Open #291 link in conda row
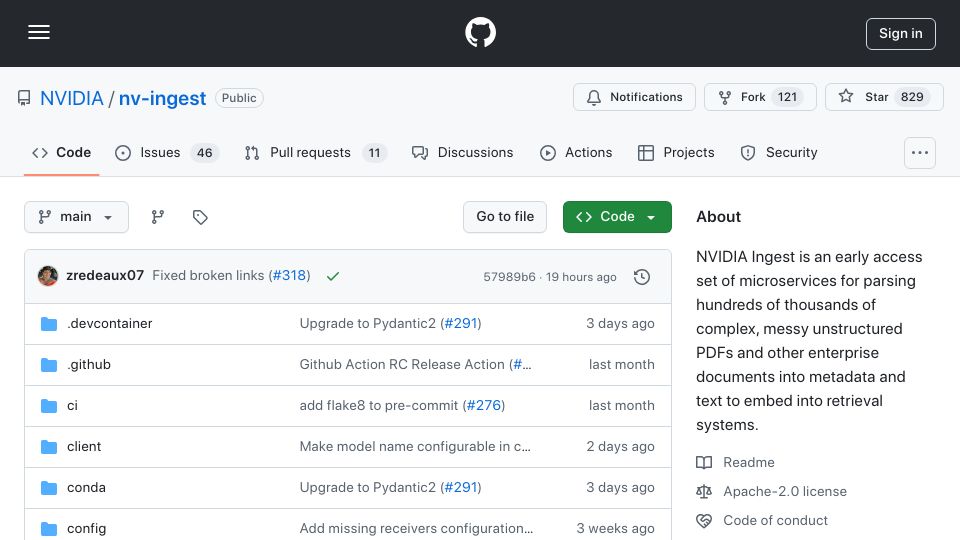This screenshot has width=960, height=540. (460, 487)
